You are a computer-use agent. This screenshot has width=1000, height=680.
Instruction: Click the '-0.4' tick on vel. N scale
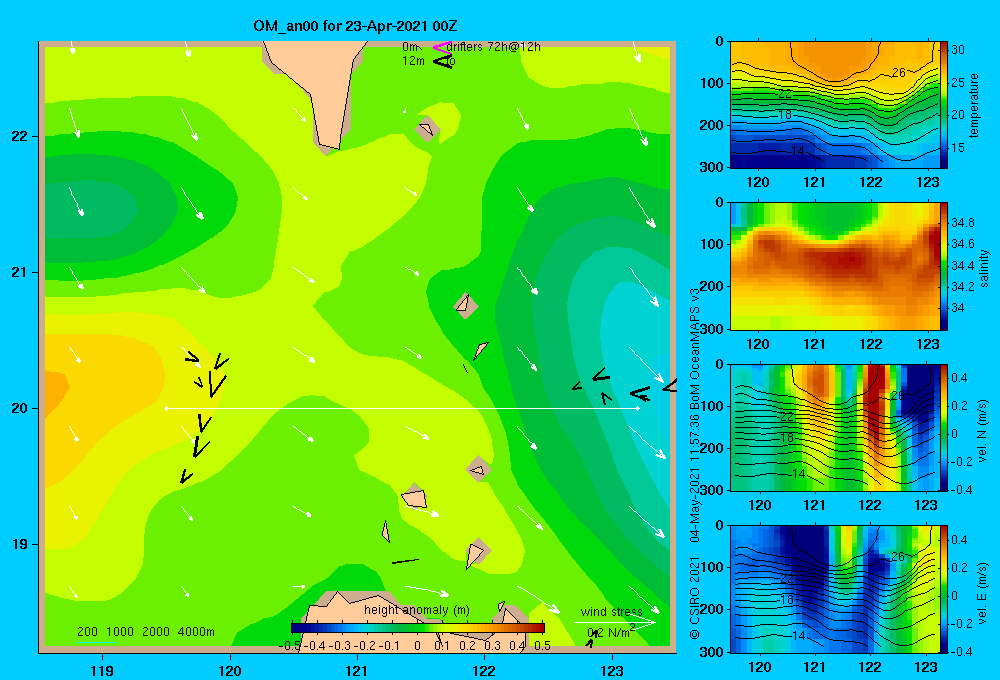click(x=960, y=490)
